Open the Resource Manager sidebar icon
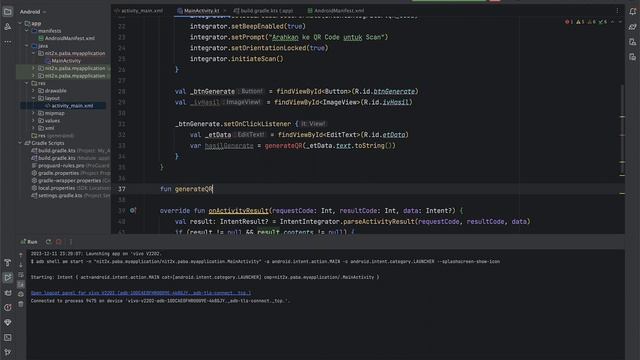Image resolution: width=640 pixels, height=360 pixels. click(x=8, y=27)
